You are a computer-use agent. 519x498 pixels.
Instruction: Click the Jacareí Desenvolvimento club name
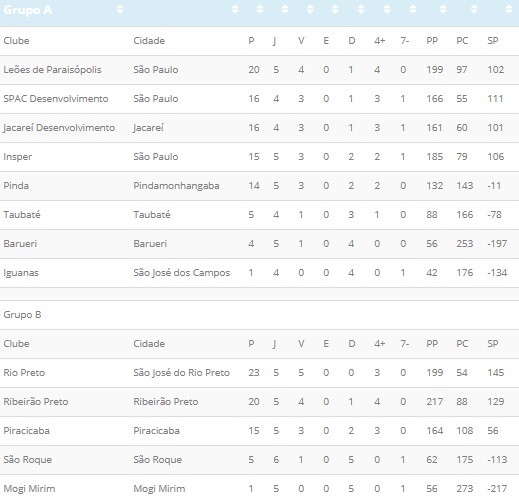pos(59,128)
